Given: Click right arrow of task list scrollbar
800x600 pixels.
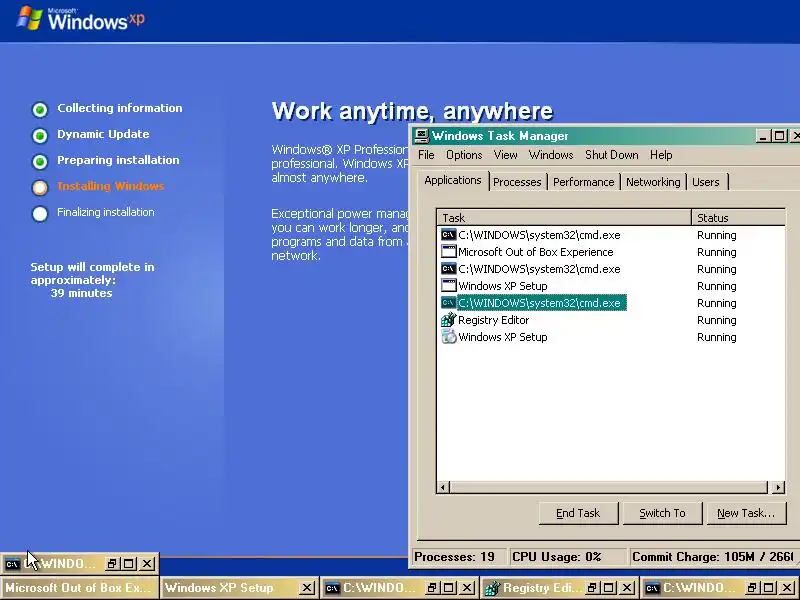Looking at the screenshot, I should [x=778, y=487].
